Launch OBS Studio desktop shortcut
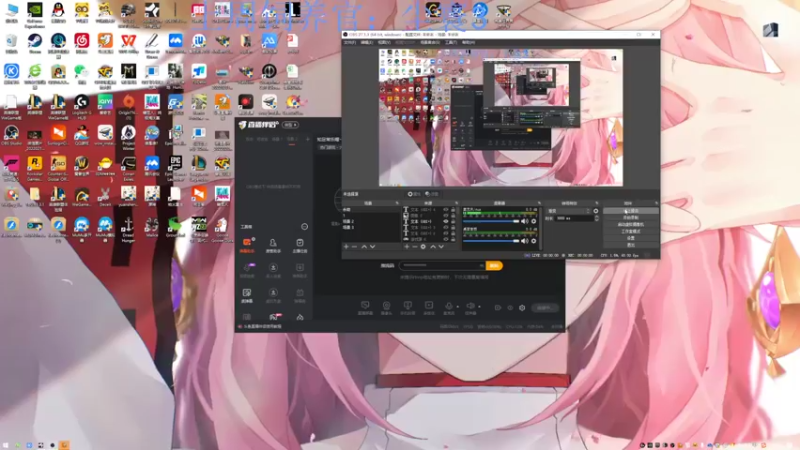The width and height of the screenshot is (800, 450). [x=11, y=133]
